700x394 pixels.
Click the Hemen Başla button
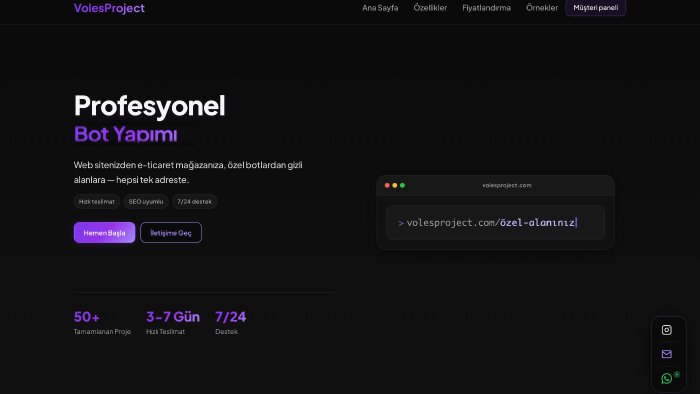pyautogui.click(x=104, y=232)
